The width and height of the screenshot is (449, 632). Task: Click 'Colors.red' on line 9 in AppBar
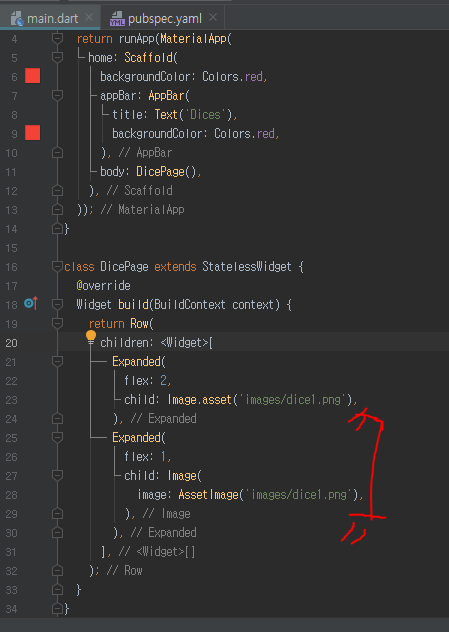click(245, 133)
